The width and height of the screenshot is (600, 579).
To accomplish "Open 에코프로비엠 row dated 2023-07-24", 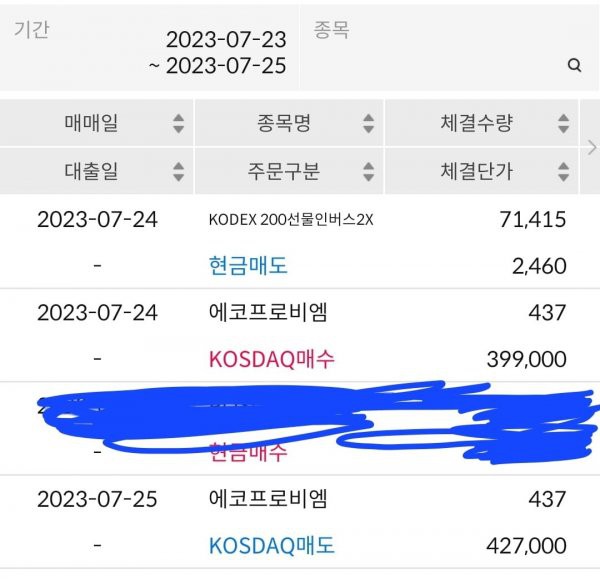I will pos(300,336).
